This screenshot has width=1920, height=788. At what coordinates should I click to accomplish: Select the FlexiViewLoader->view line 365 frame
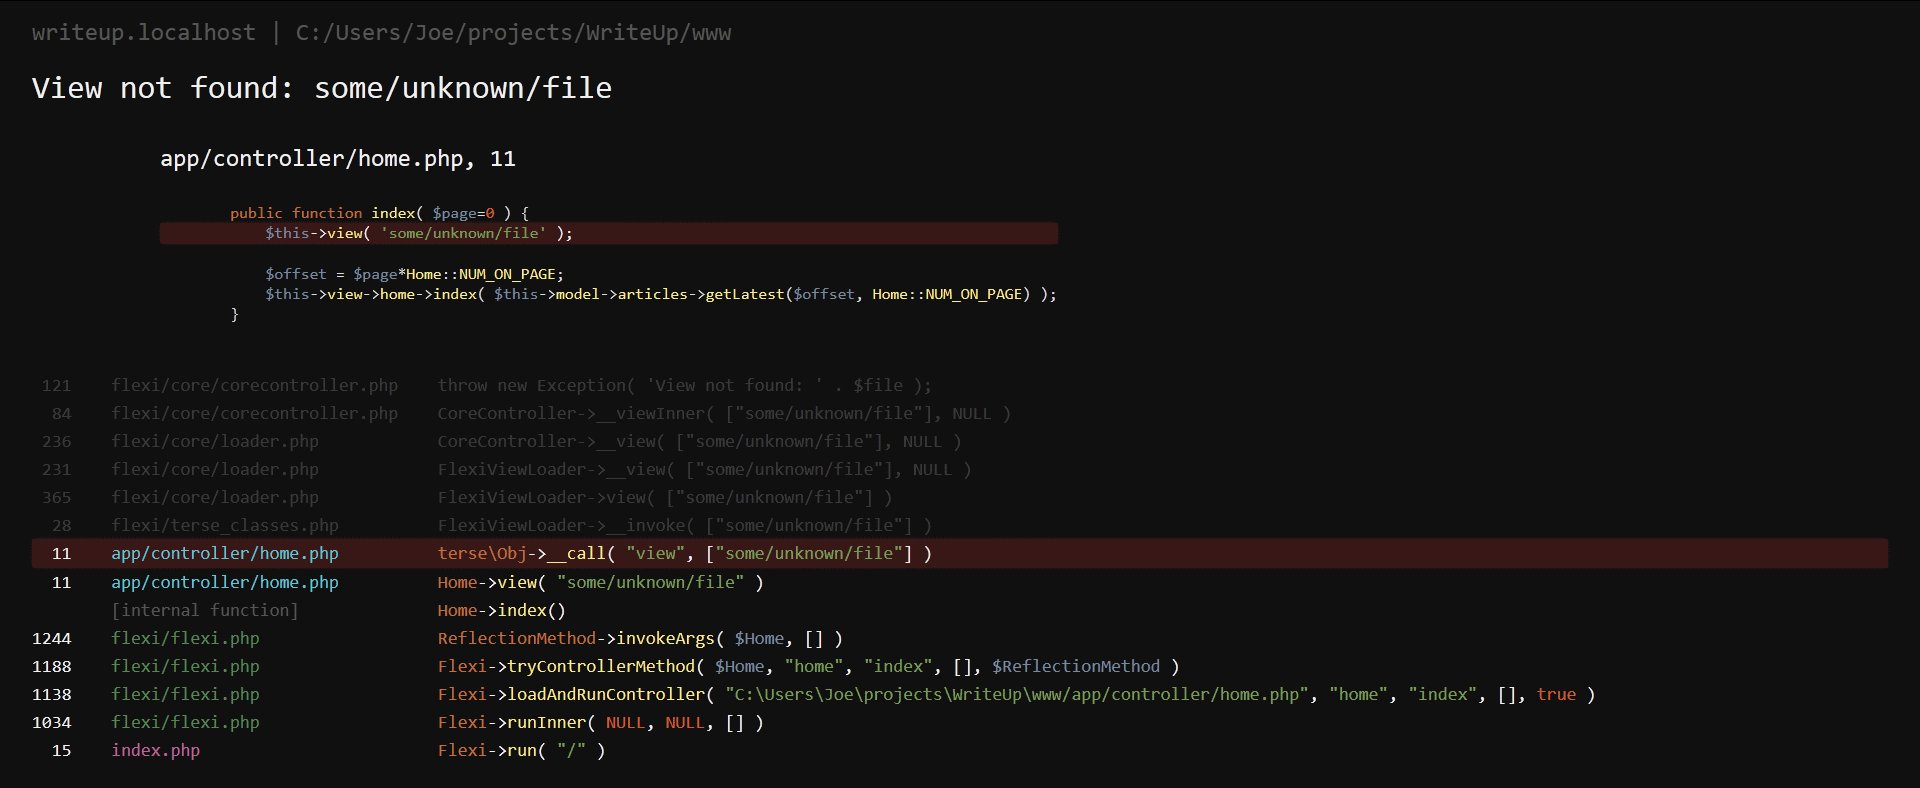tap(960, 497)
